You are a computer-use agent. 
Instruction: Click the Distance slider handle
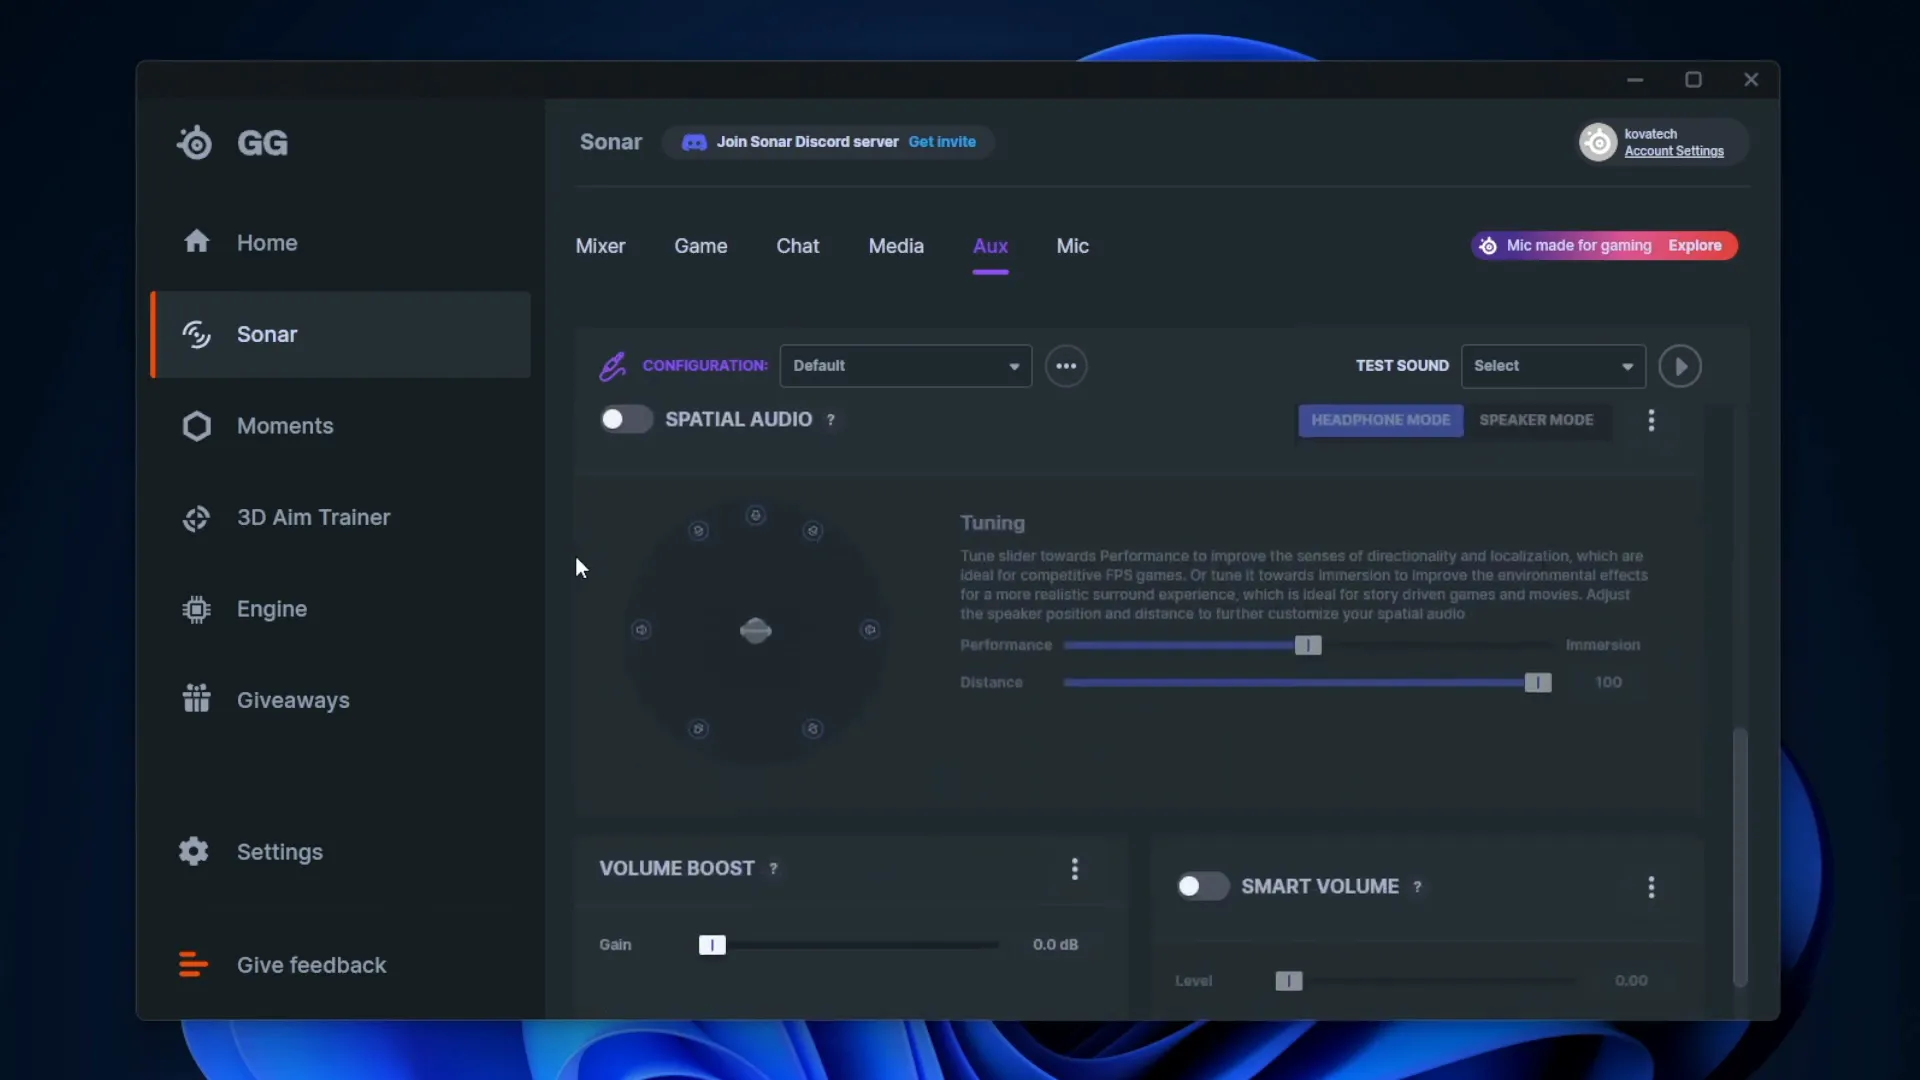[x=1538, y=683]
